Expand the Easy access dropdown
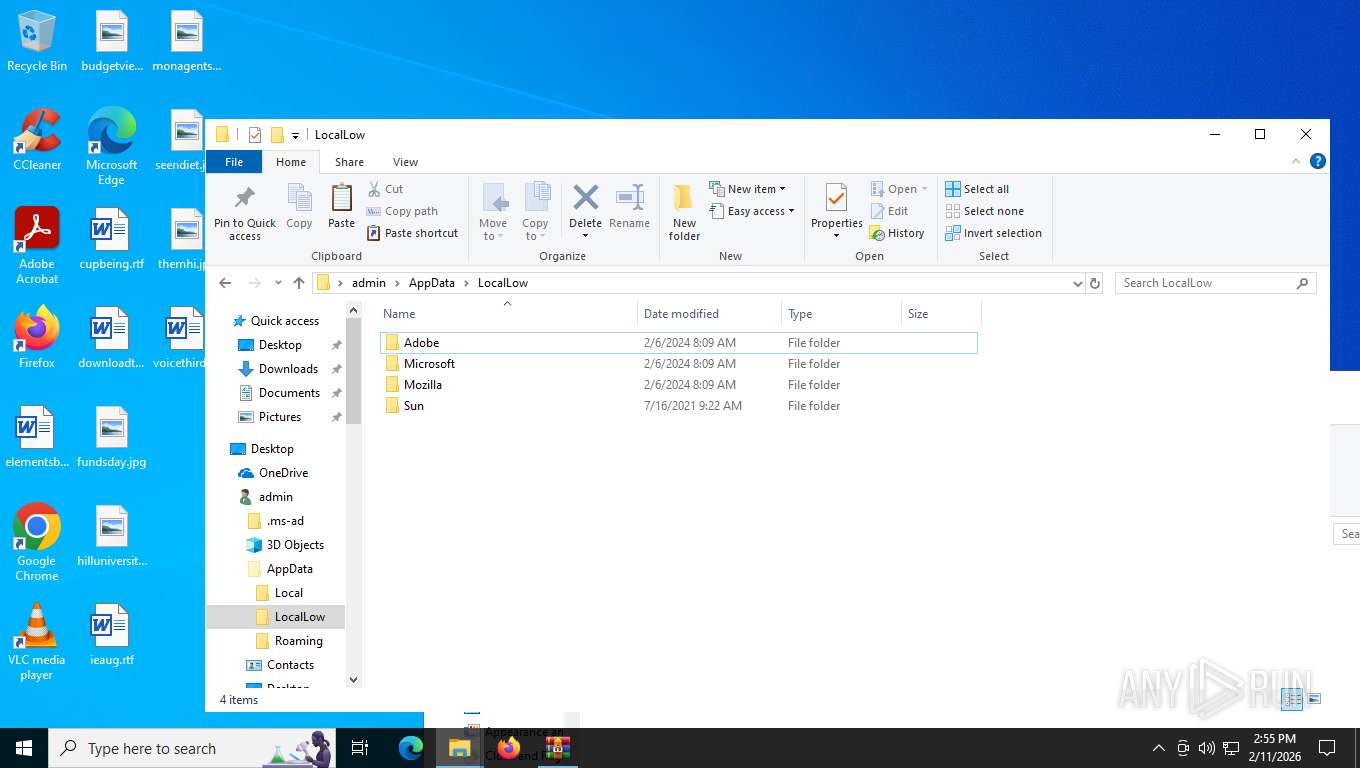Screen dimensions: 1360x768 click(x=752, y=211)
